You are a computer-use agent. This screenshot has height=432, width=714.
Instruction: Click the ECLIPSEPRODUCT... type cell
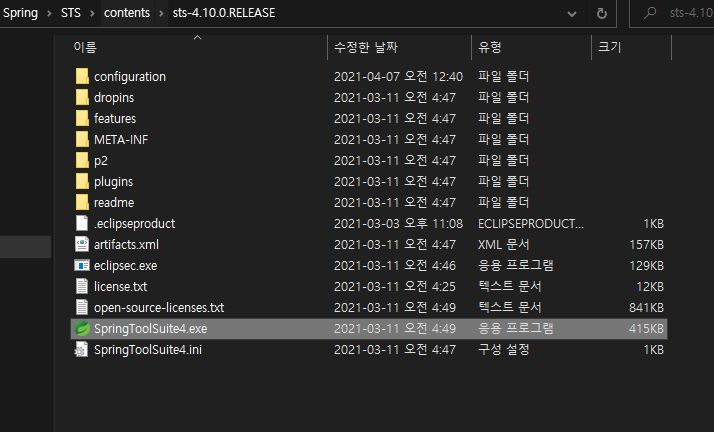(x=530, y=224)
